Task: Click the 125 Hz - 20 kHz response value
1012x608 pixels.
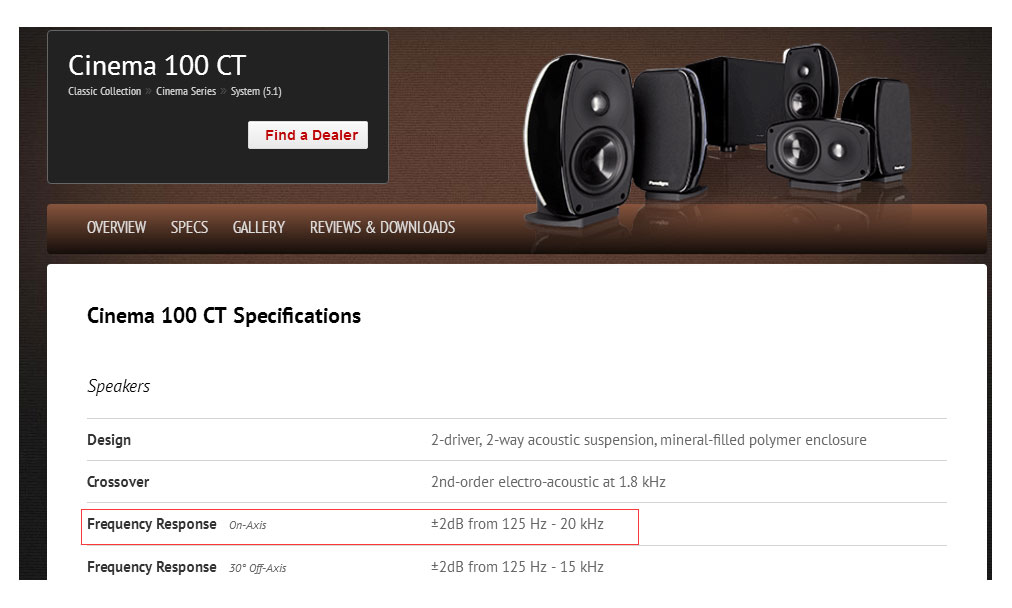Action: click(517, 524)
